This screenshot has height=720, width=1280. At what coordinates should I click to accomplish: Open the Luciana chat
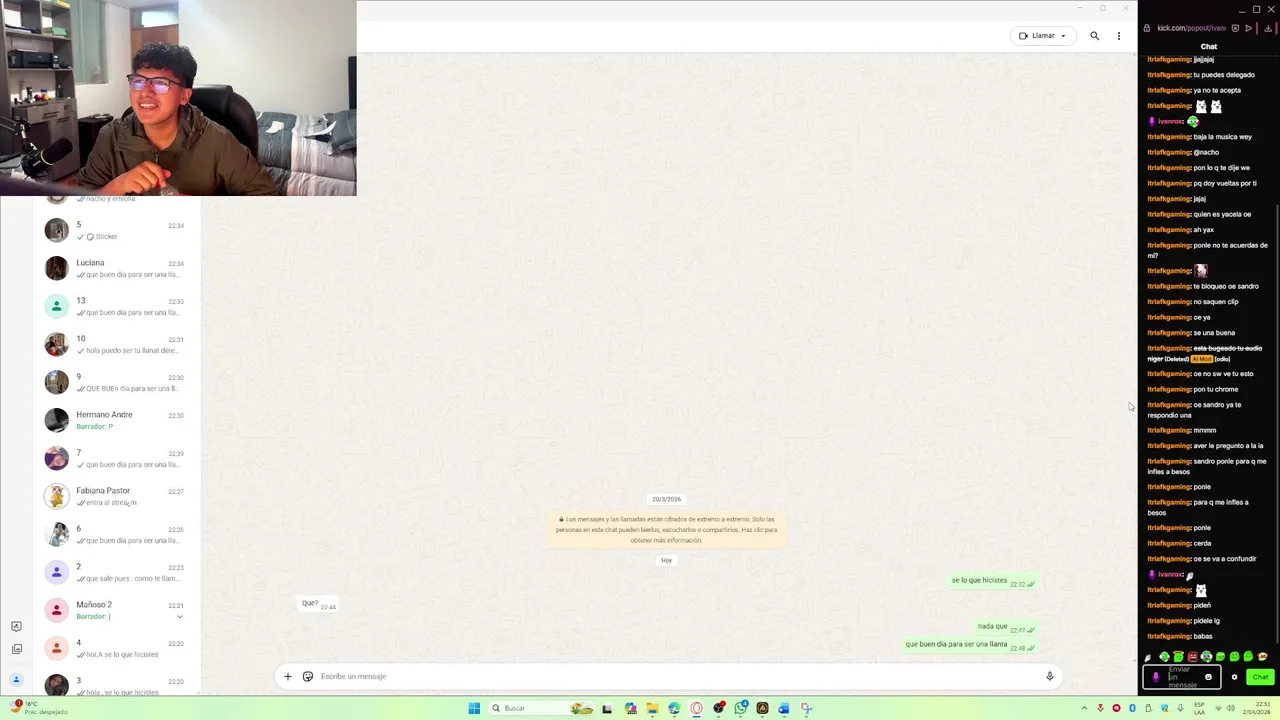point(117,268)
